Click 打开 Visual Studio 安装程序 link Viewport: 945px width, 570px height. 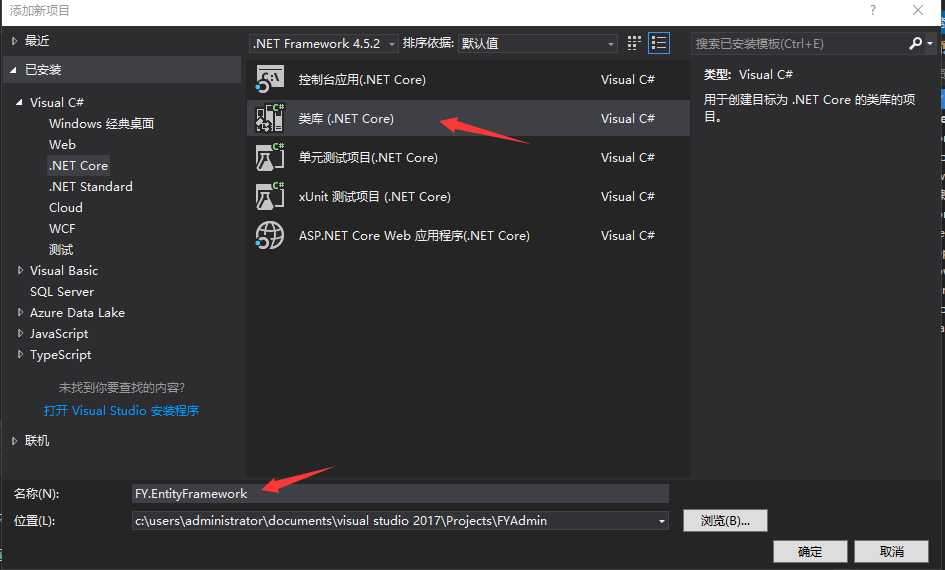(x=121, y=411)
